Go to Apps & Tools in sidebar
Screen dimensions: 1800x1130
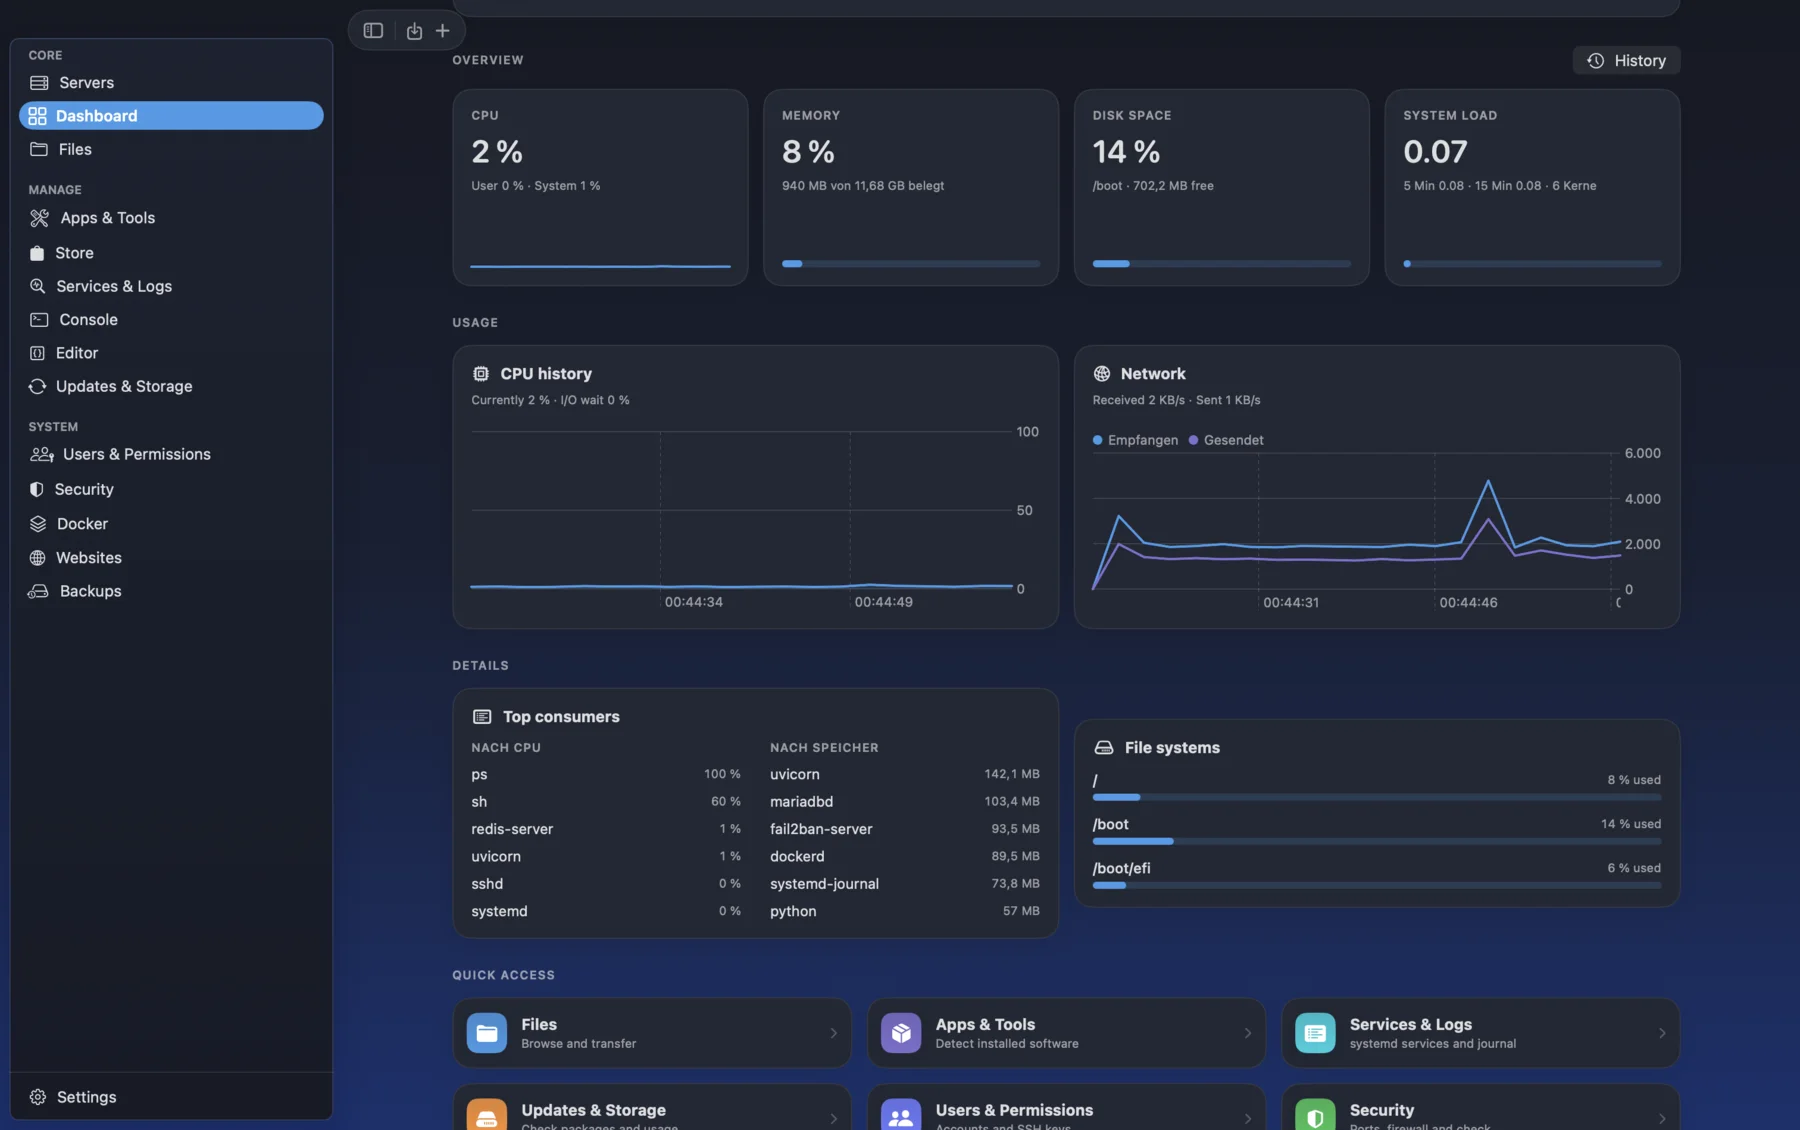171,218
